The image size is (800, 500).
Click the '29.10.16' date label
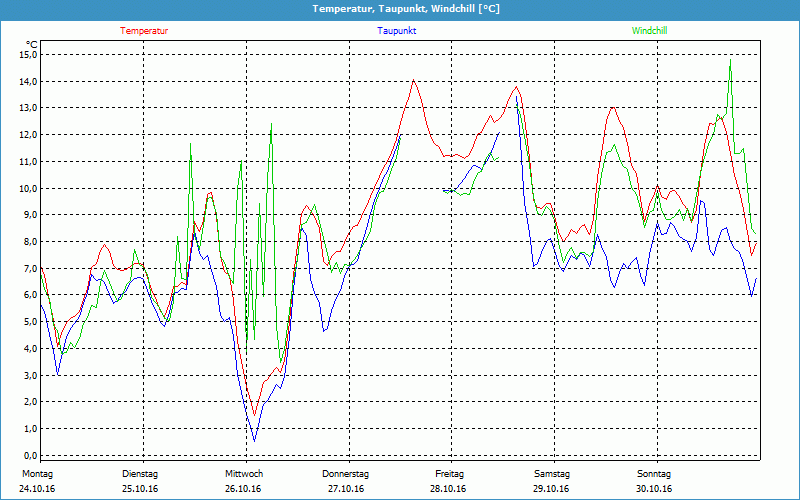pos(551,489)
